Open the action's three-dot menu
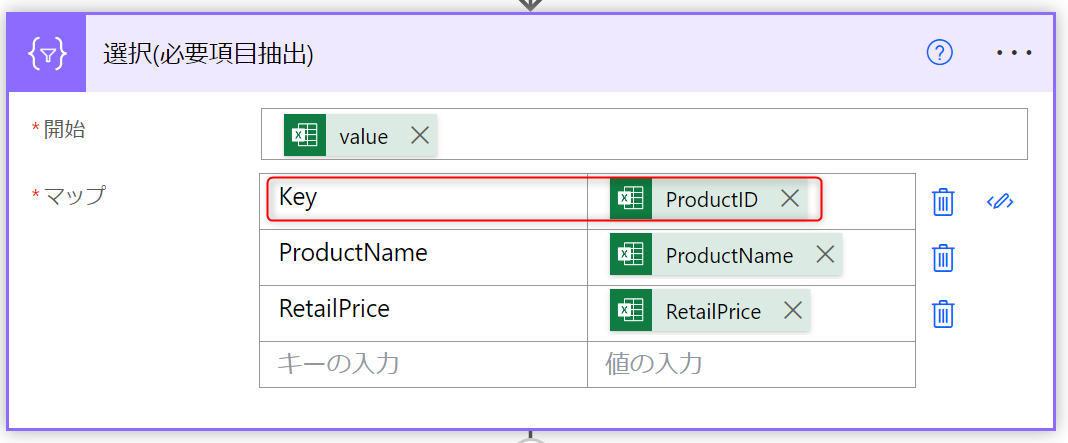This screenshot has height=443, width=1068. 1014,53
